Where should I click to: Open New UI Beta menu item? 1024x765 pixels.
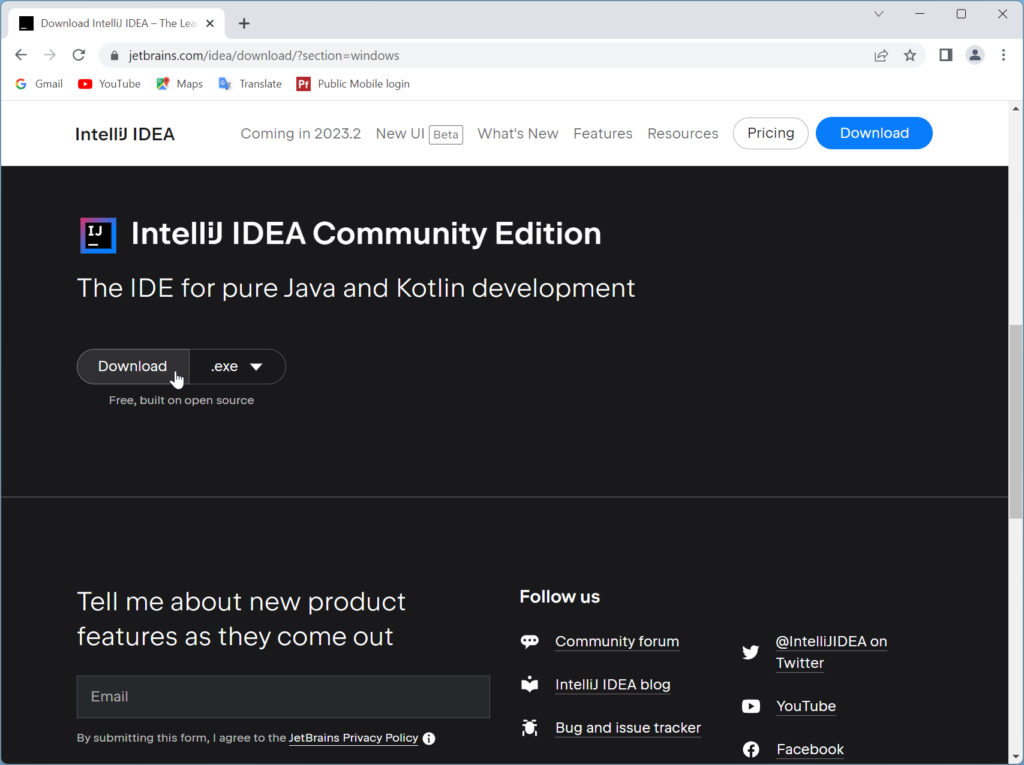pyautogui.click(x=419, y=134)
